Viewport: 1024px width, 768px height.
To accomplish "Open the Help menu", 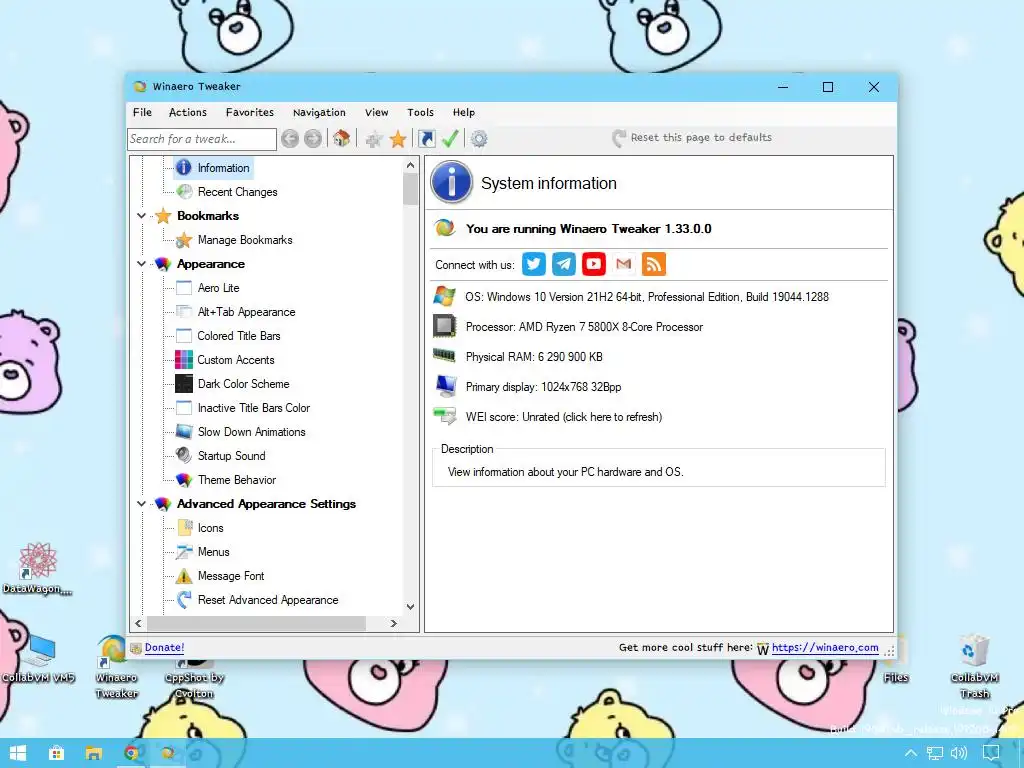I will (464, 112).
